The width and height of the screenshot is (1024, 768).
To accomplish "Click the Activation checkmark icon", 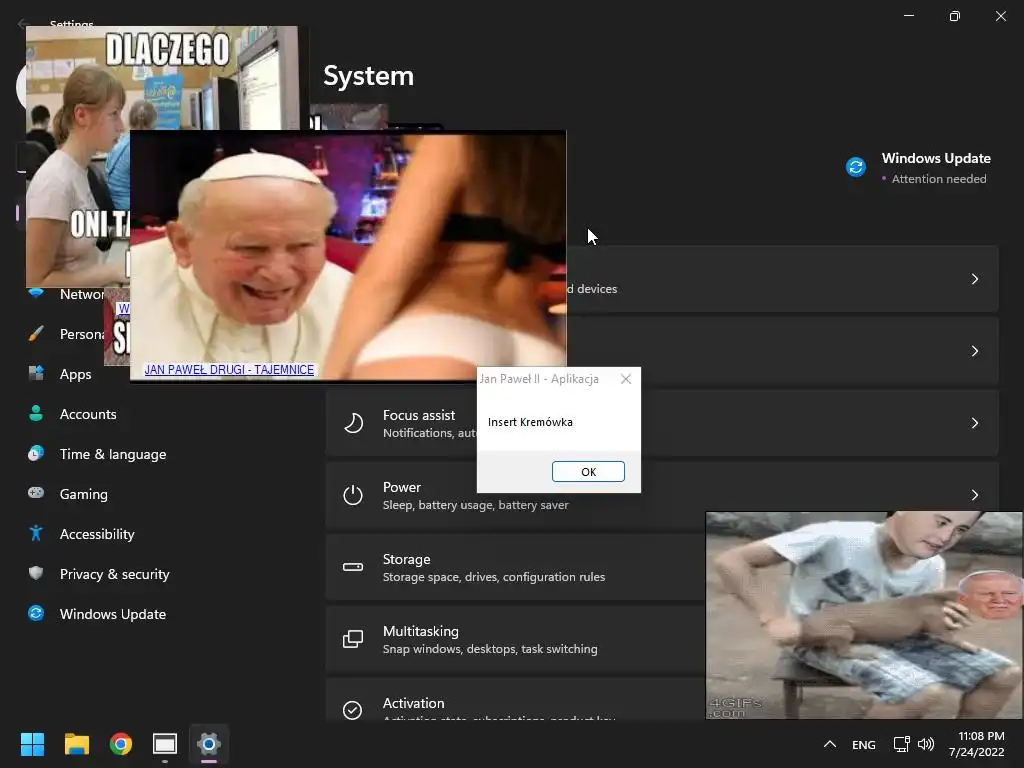I will pos(353,710).
